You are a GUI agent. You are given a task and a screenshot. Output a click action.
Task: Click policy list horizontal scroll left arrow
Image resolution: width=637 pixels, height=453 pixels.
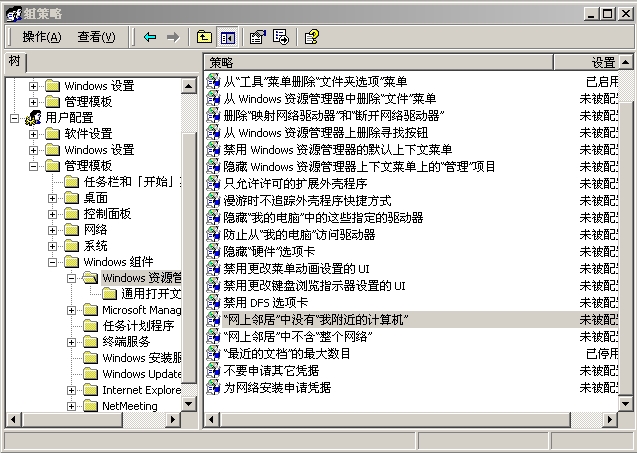click(x=212, y=419)
